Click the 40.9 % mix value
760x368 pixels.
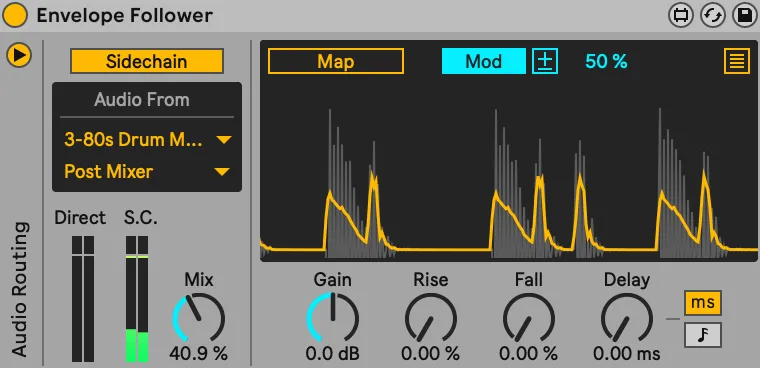coord(198,353)
